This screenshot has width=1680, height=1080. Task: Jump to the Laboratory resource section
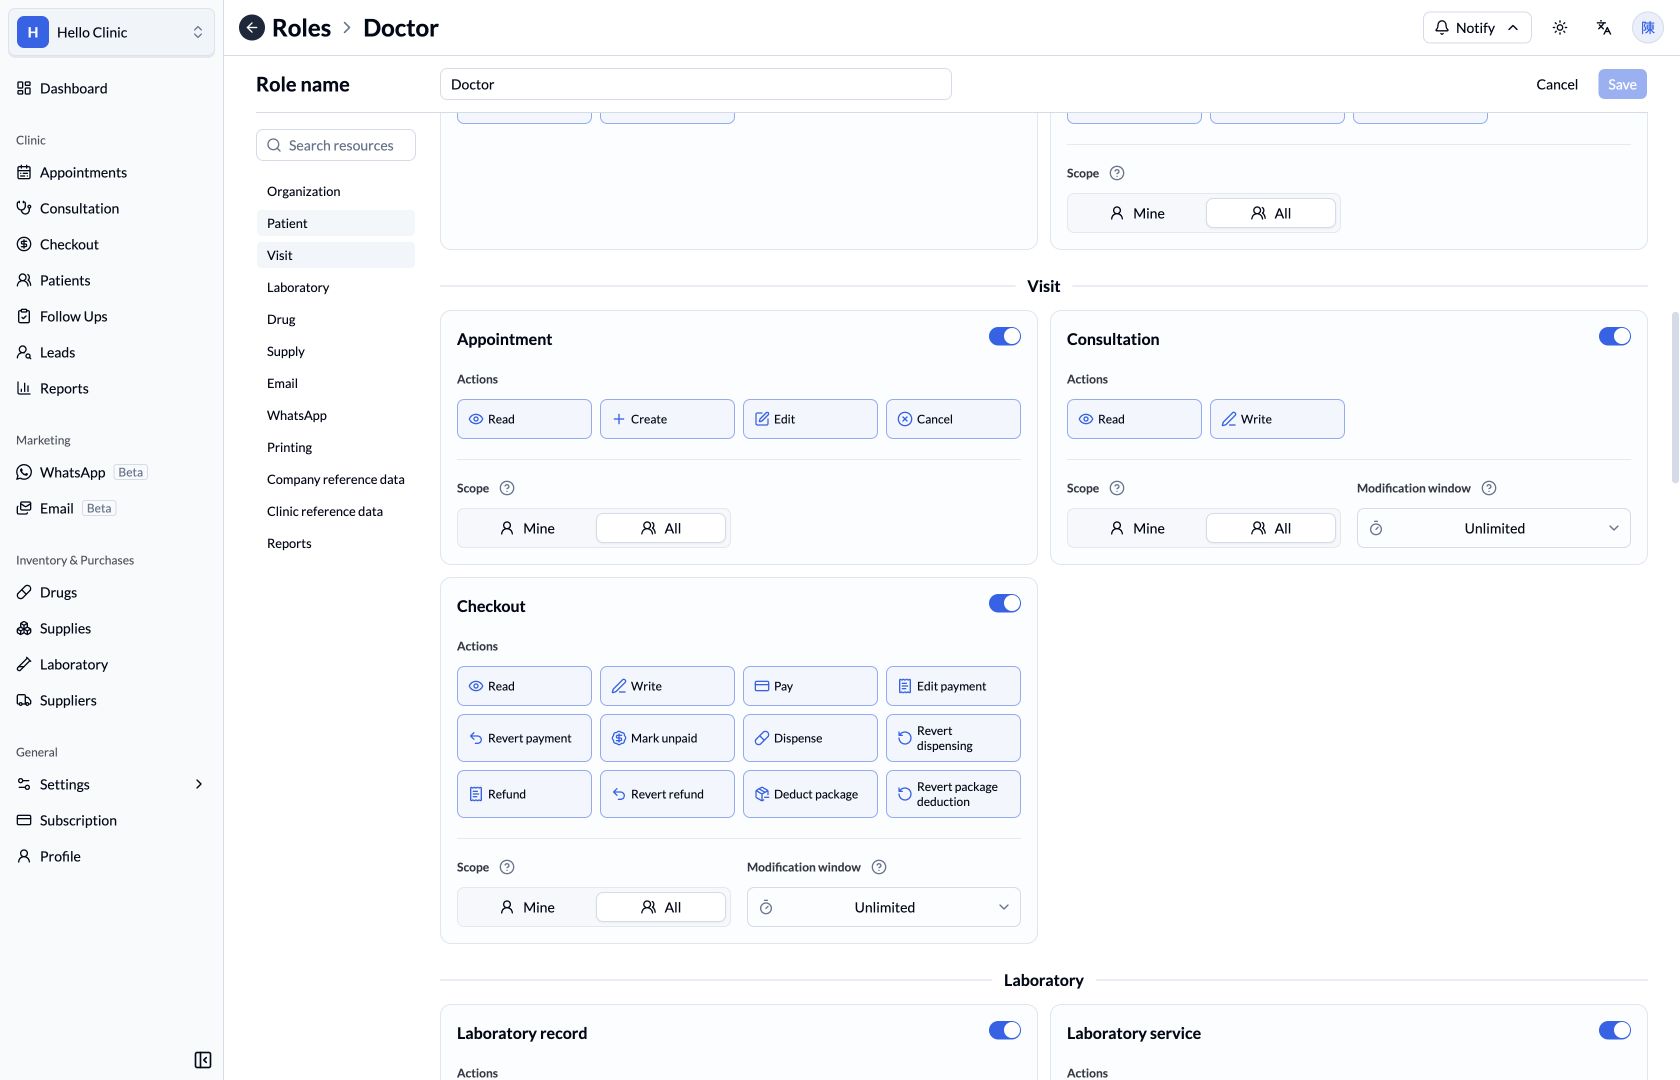click(336, 287)
